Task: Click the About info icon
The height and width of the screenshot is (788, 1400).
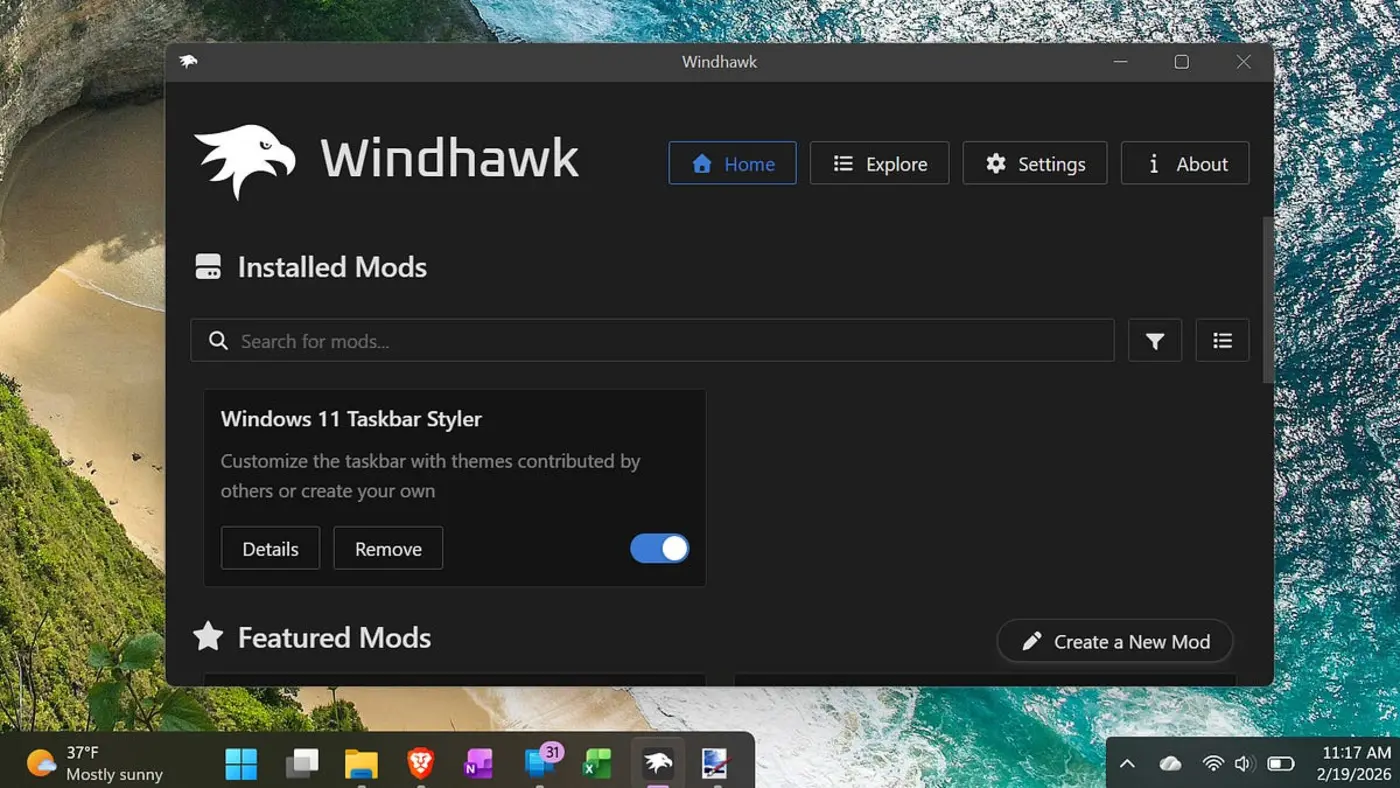Action: 1153,163
